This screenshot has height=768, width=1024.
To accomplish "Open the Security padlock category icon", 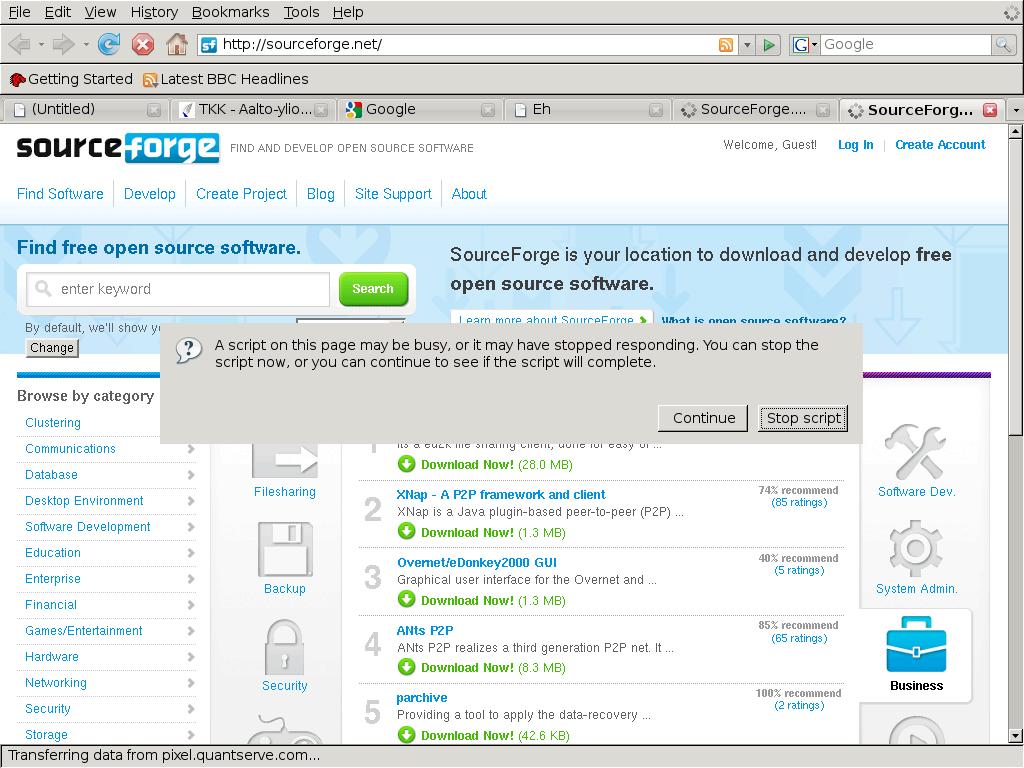I will pos(285,647).
